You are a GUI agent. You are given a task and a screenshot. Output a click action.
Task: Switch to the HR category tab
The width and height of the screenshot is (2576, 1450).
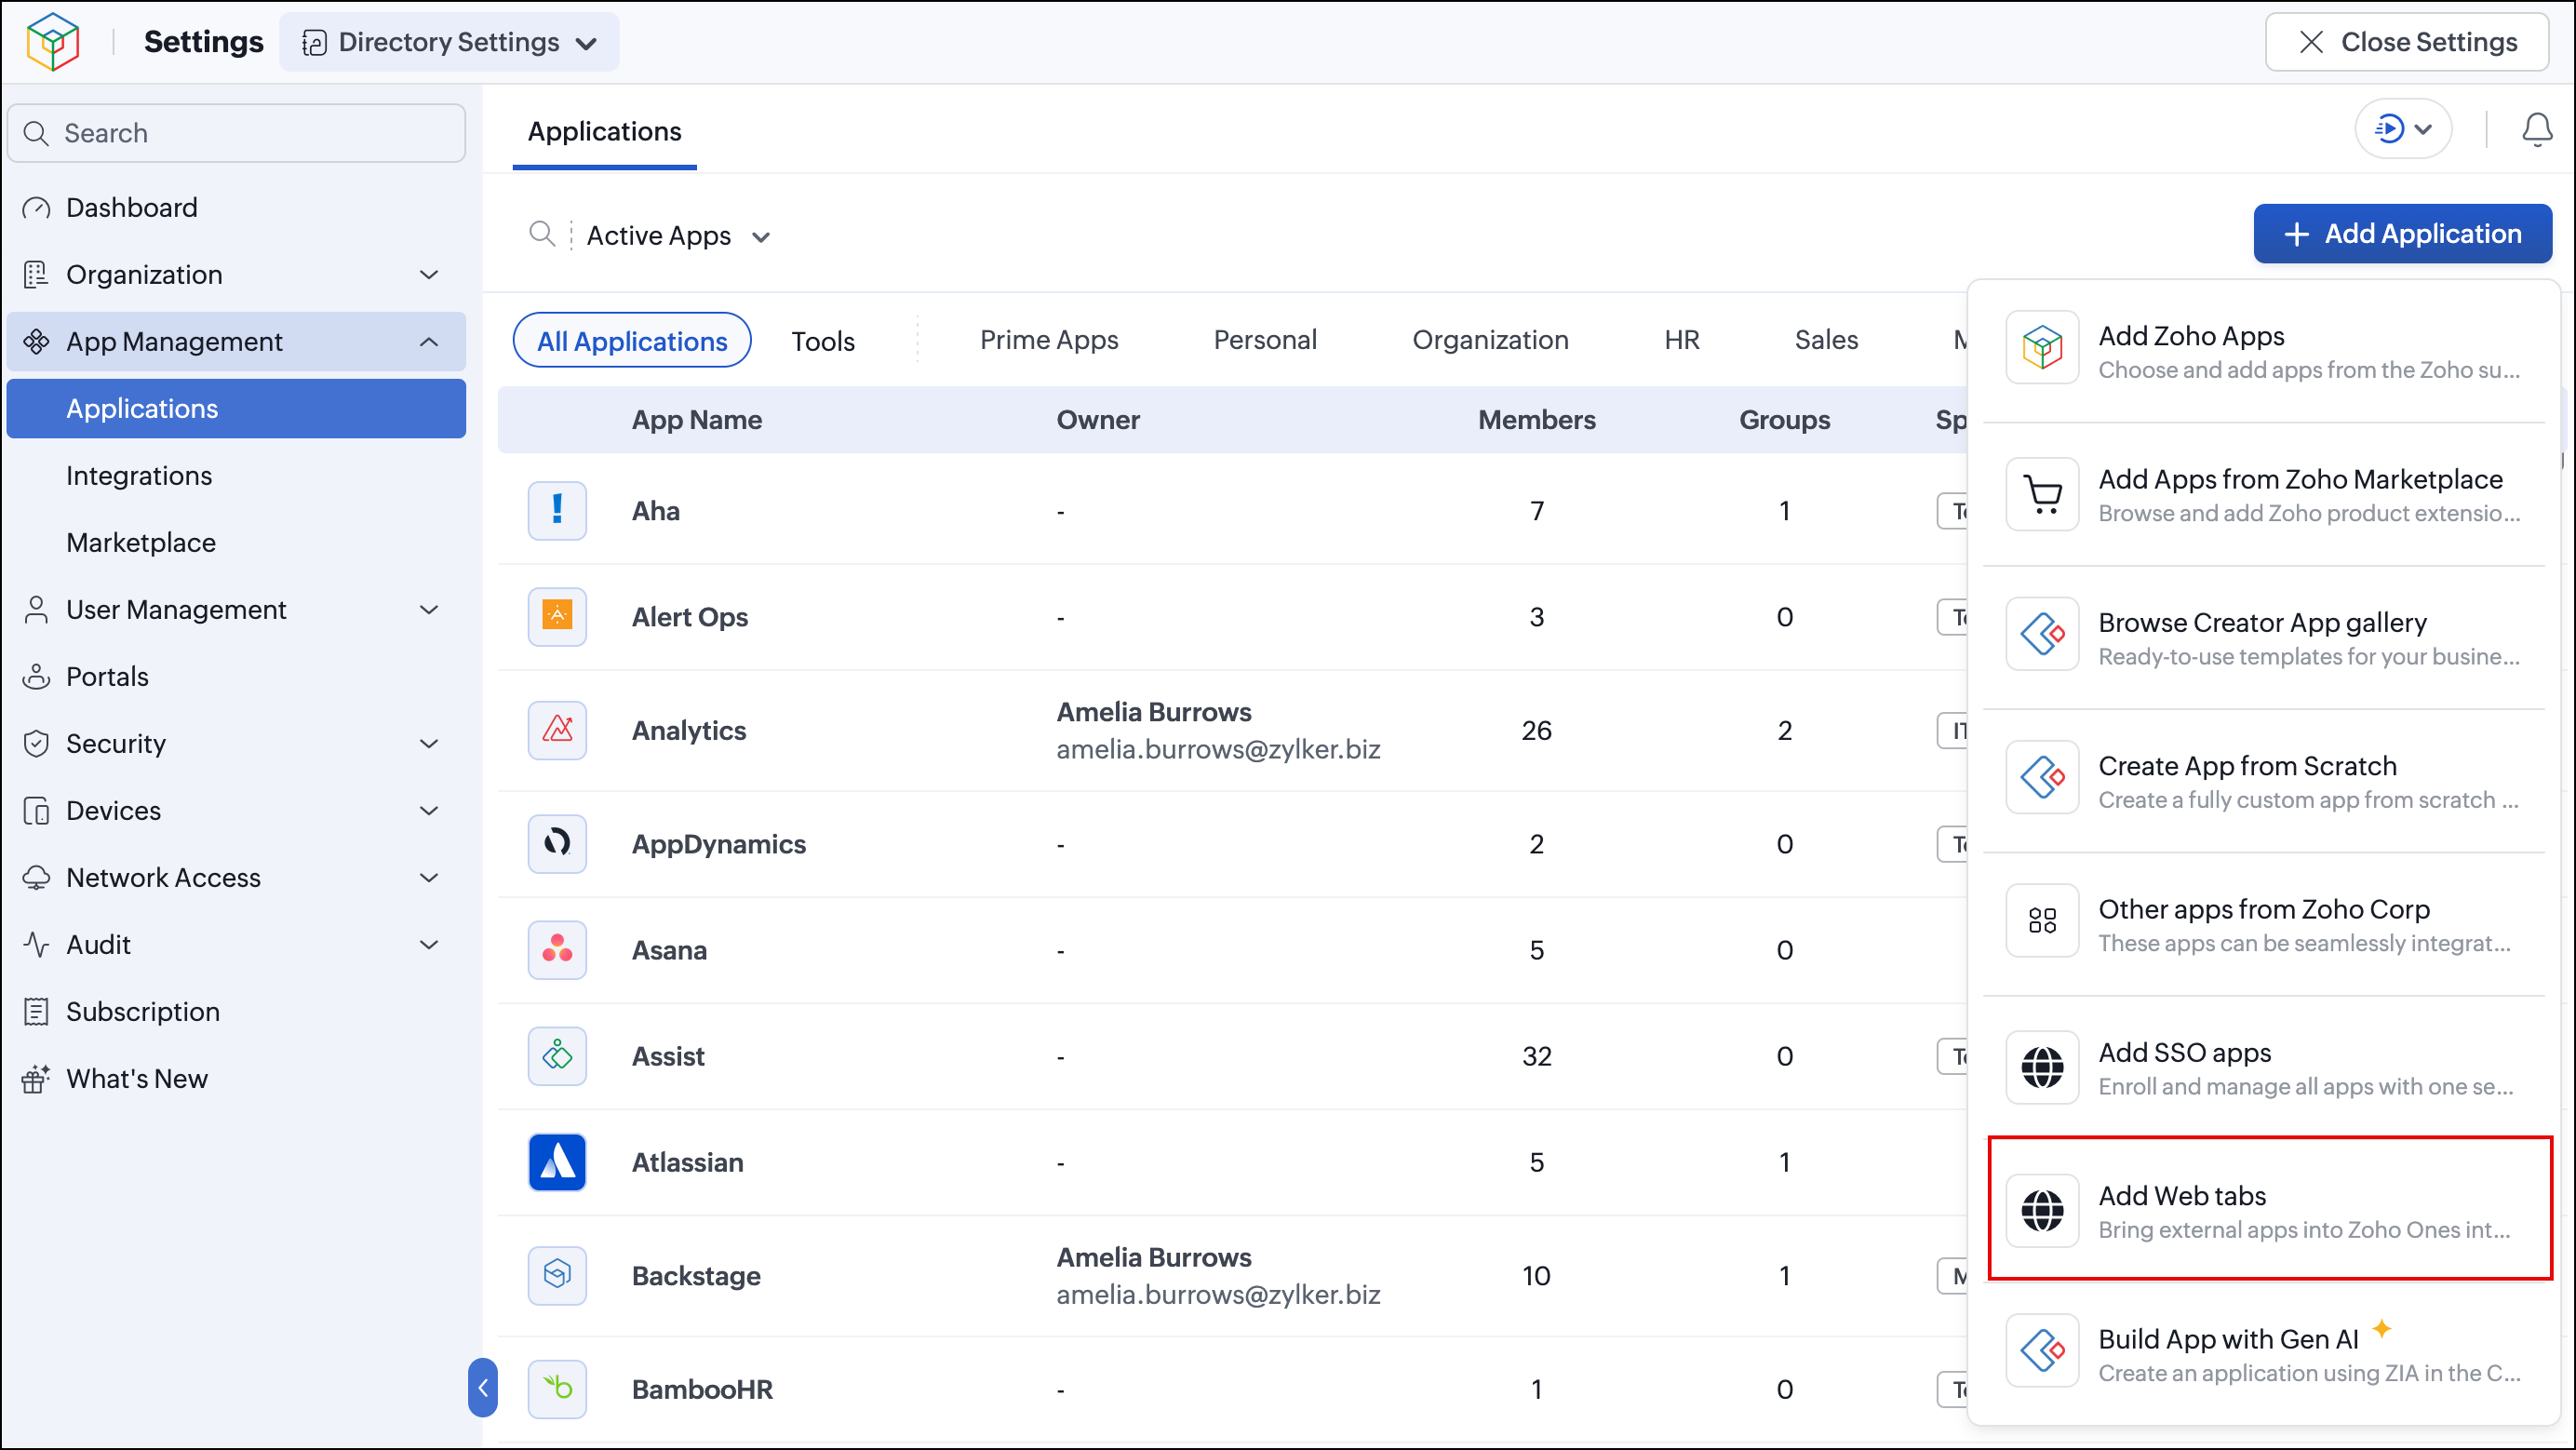(x=1682, y=340)
